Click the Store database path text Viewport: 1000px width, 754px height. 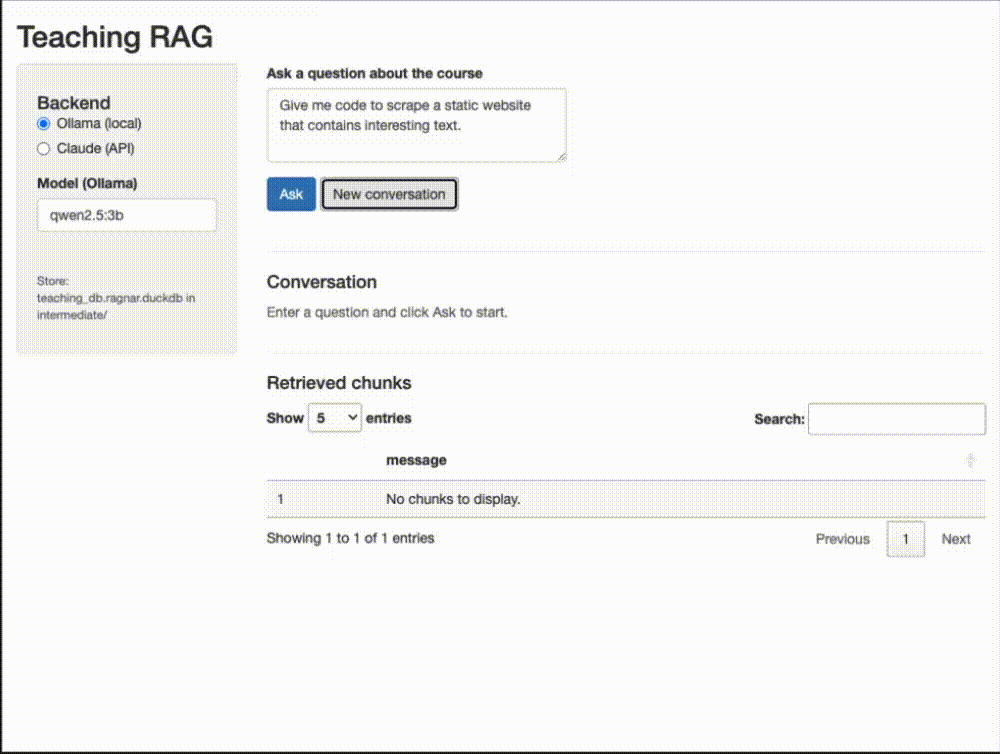tap(116, 297)
